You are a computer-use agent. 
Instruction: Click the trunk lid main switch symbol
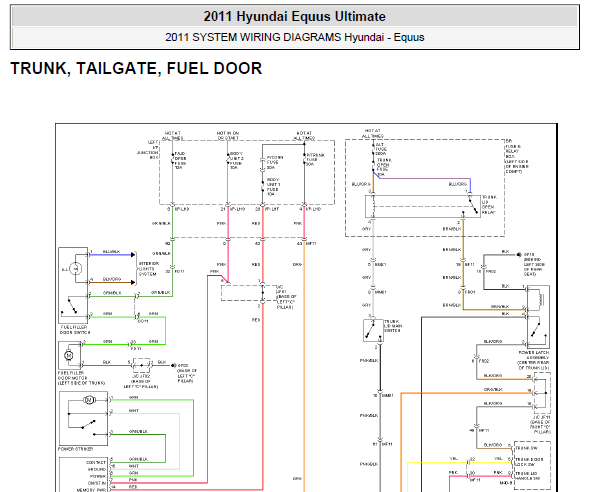[x=373, y=330]
